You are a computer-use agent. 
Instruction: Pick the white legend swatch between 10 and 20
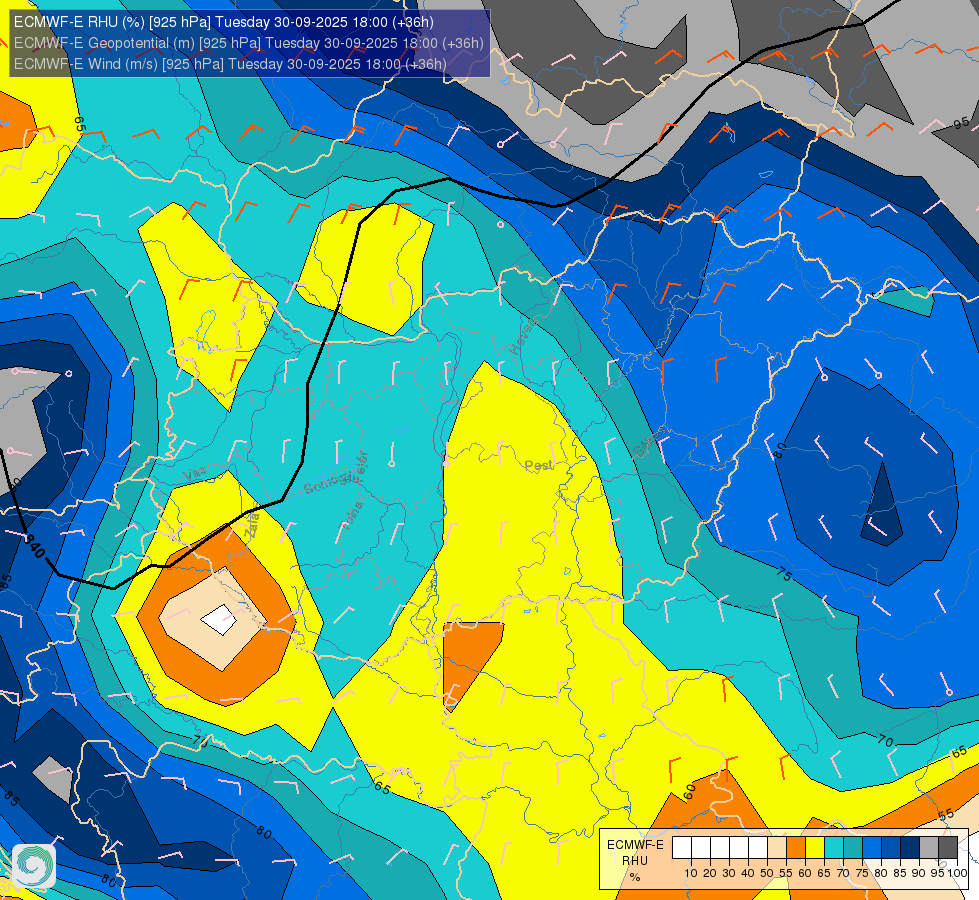(x=701, y=848)
